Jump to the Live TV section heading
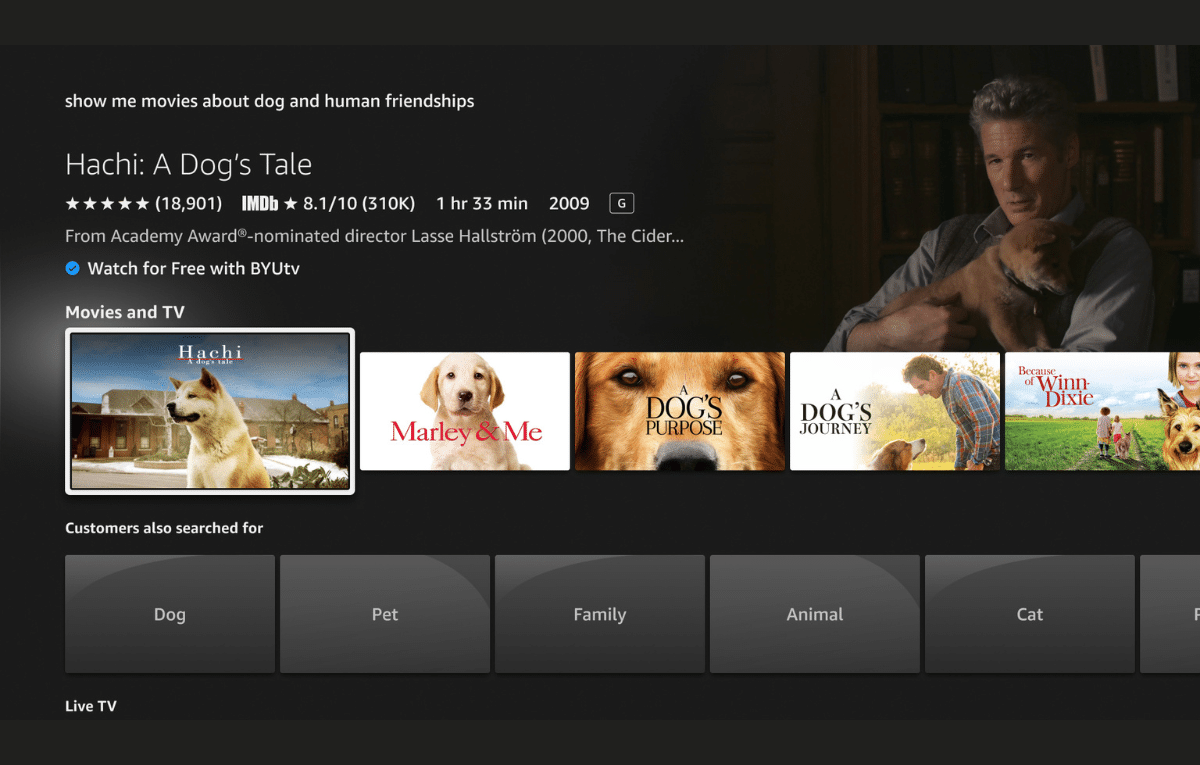The image size is (1200, 765). tap(91, 706)
